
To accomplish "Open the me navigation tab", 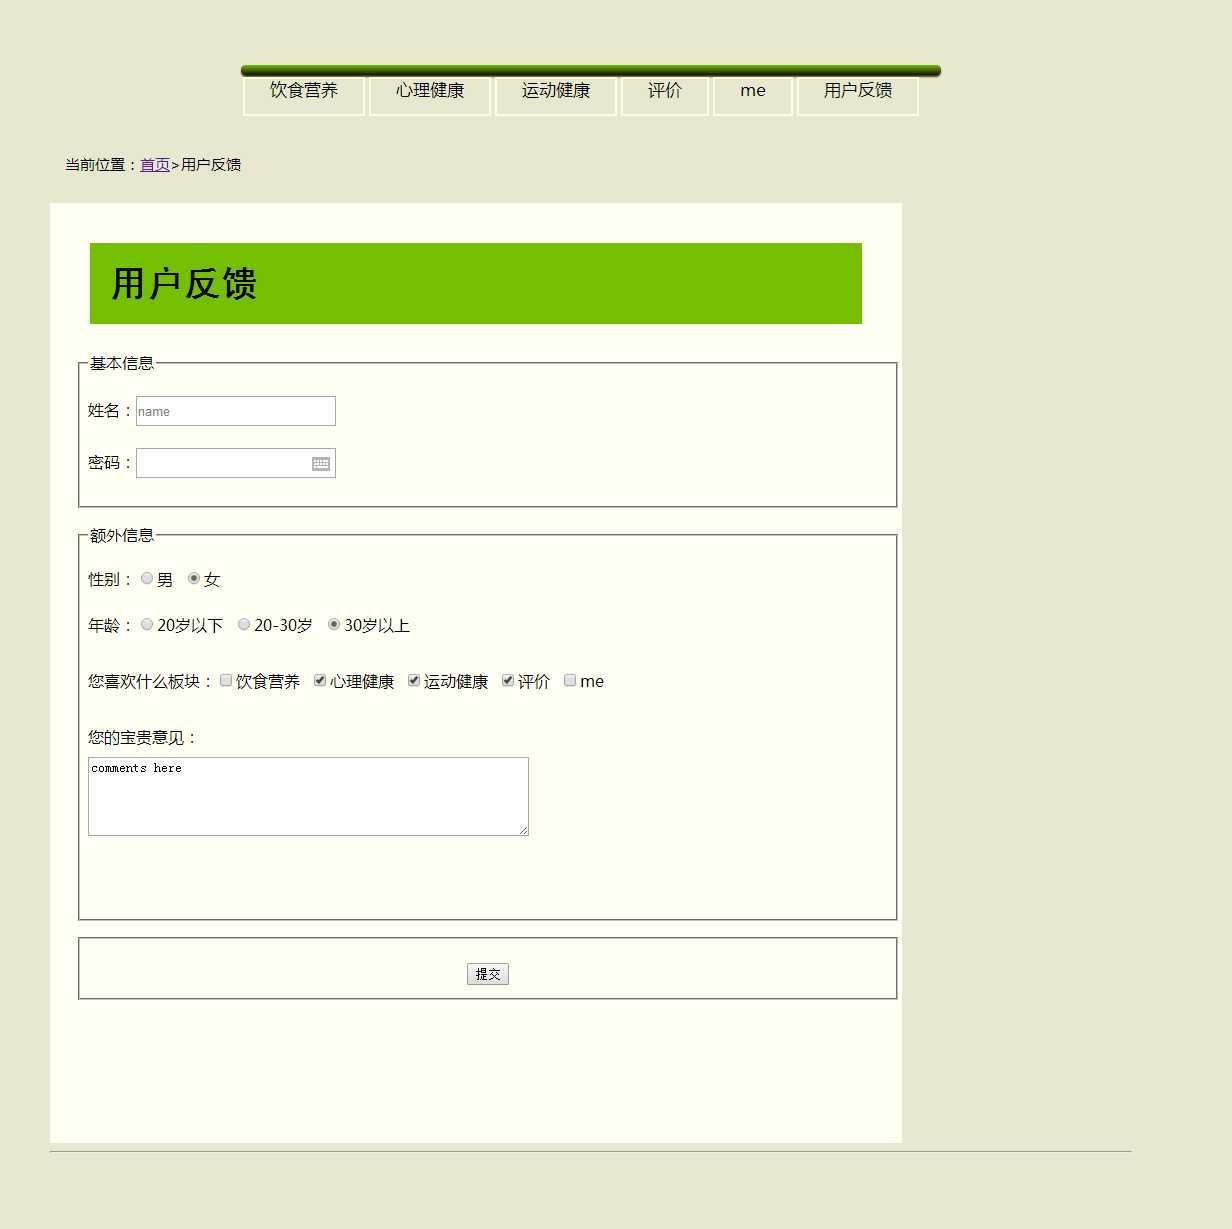I will click(x=753, y=92).
